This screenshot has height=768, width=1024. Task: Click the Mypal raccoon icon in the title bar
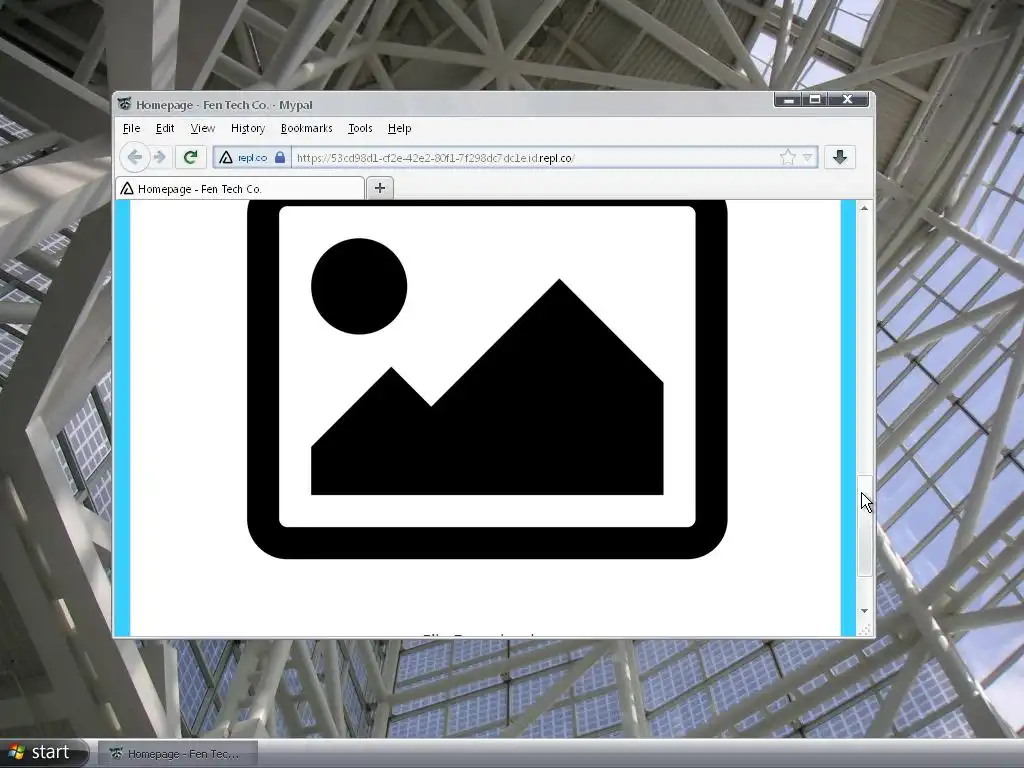(124, 104)
